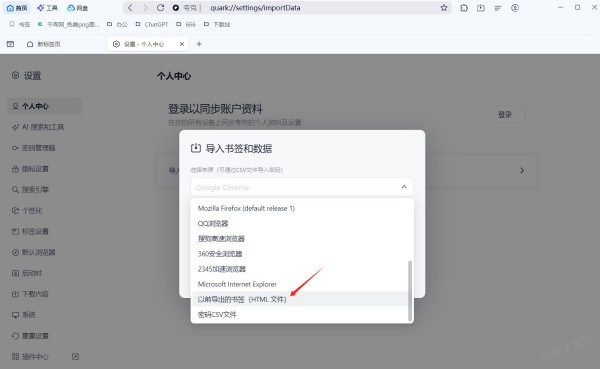Screen dimensions: 600x369
Task: Open the 首页 home shortcut
Action: 17,8
